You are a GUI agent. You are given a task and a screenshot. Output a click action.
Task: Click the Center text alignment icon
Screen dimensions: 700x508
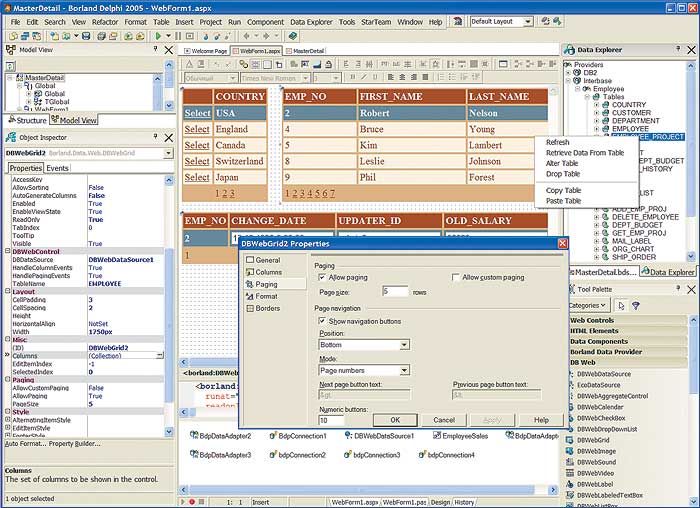(402, 77)
